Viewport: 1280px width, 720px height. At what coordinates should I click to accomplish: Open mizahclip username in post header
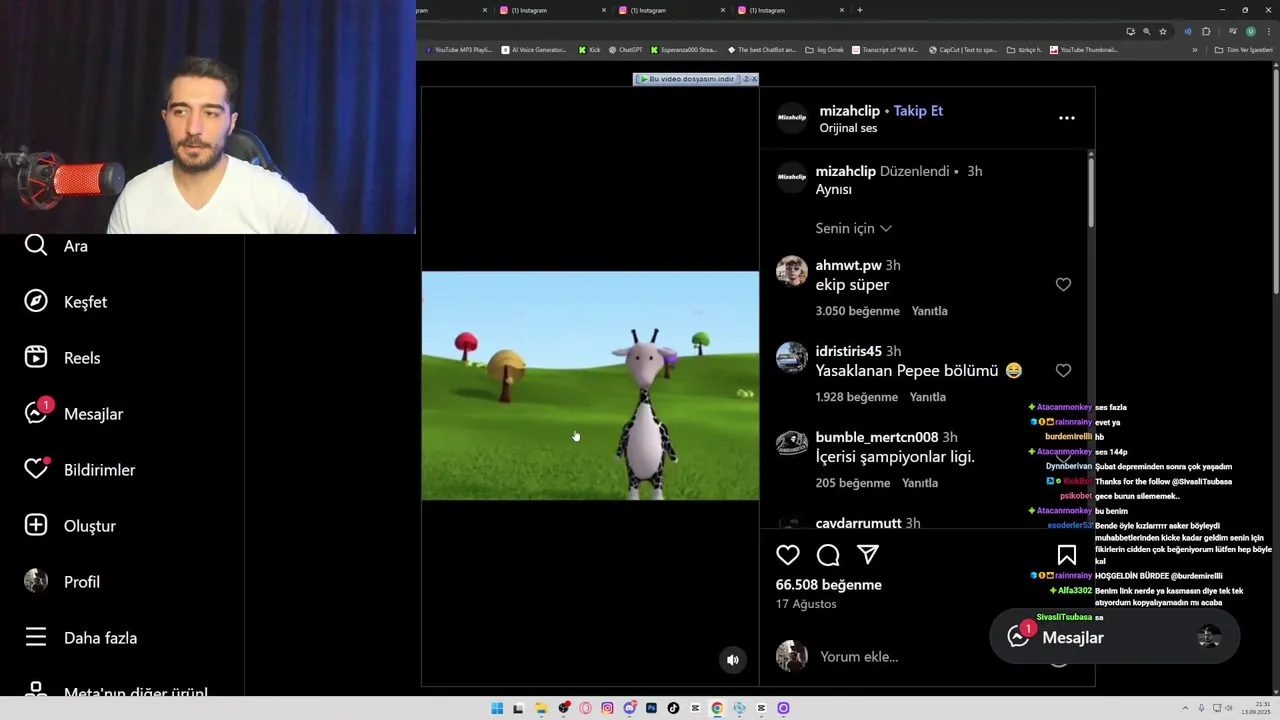(x=850, y=111)
